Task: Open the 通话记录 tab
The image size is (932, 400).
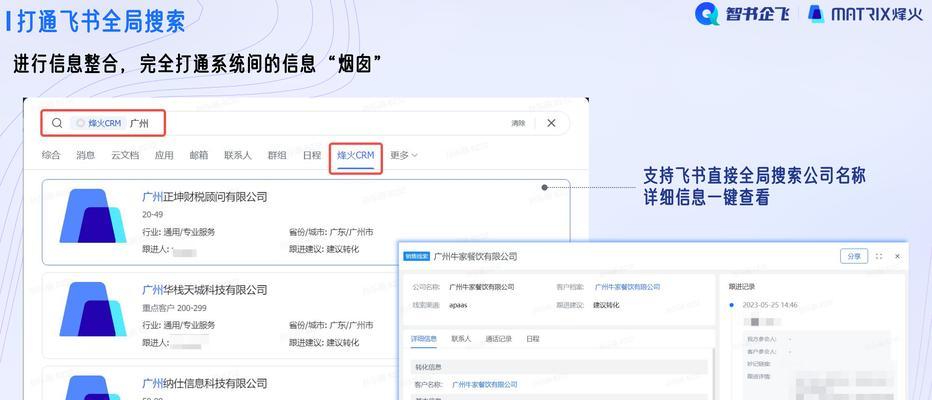Action: (498, 339)
